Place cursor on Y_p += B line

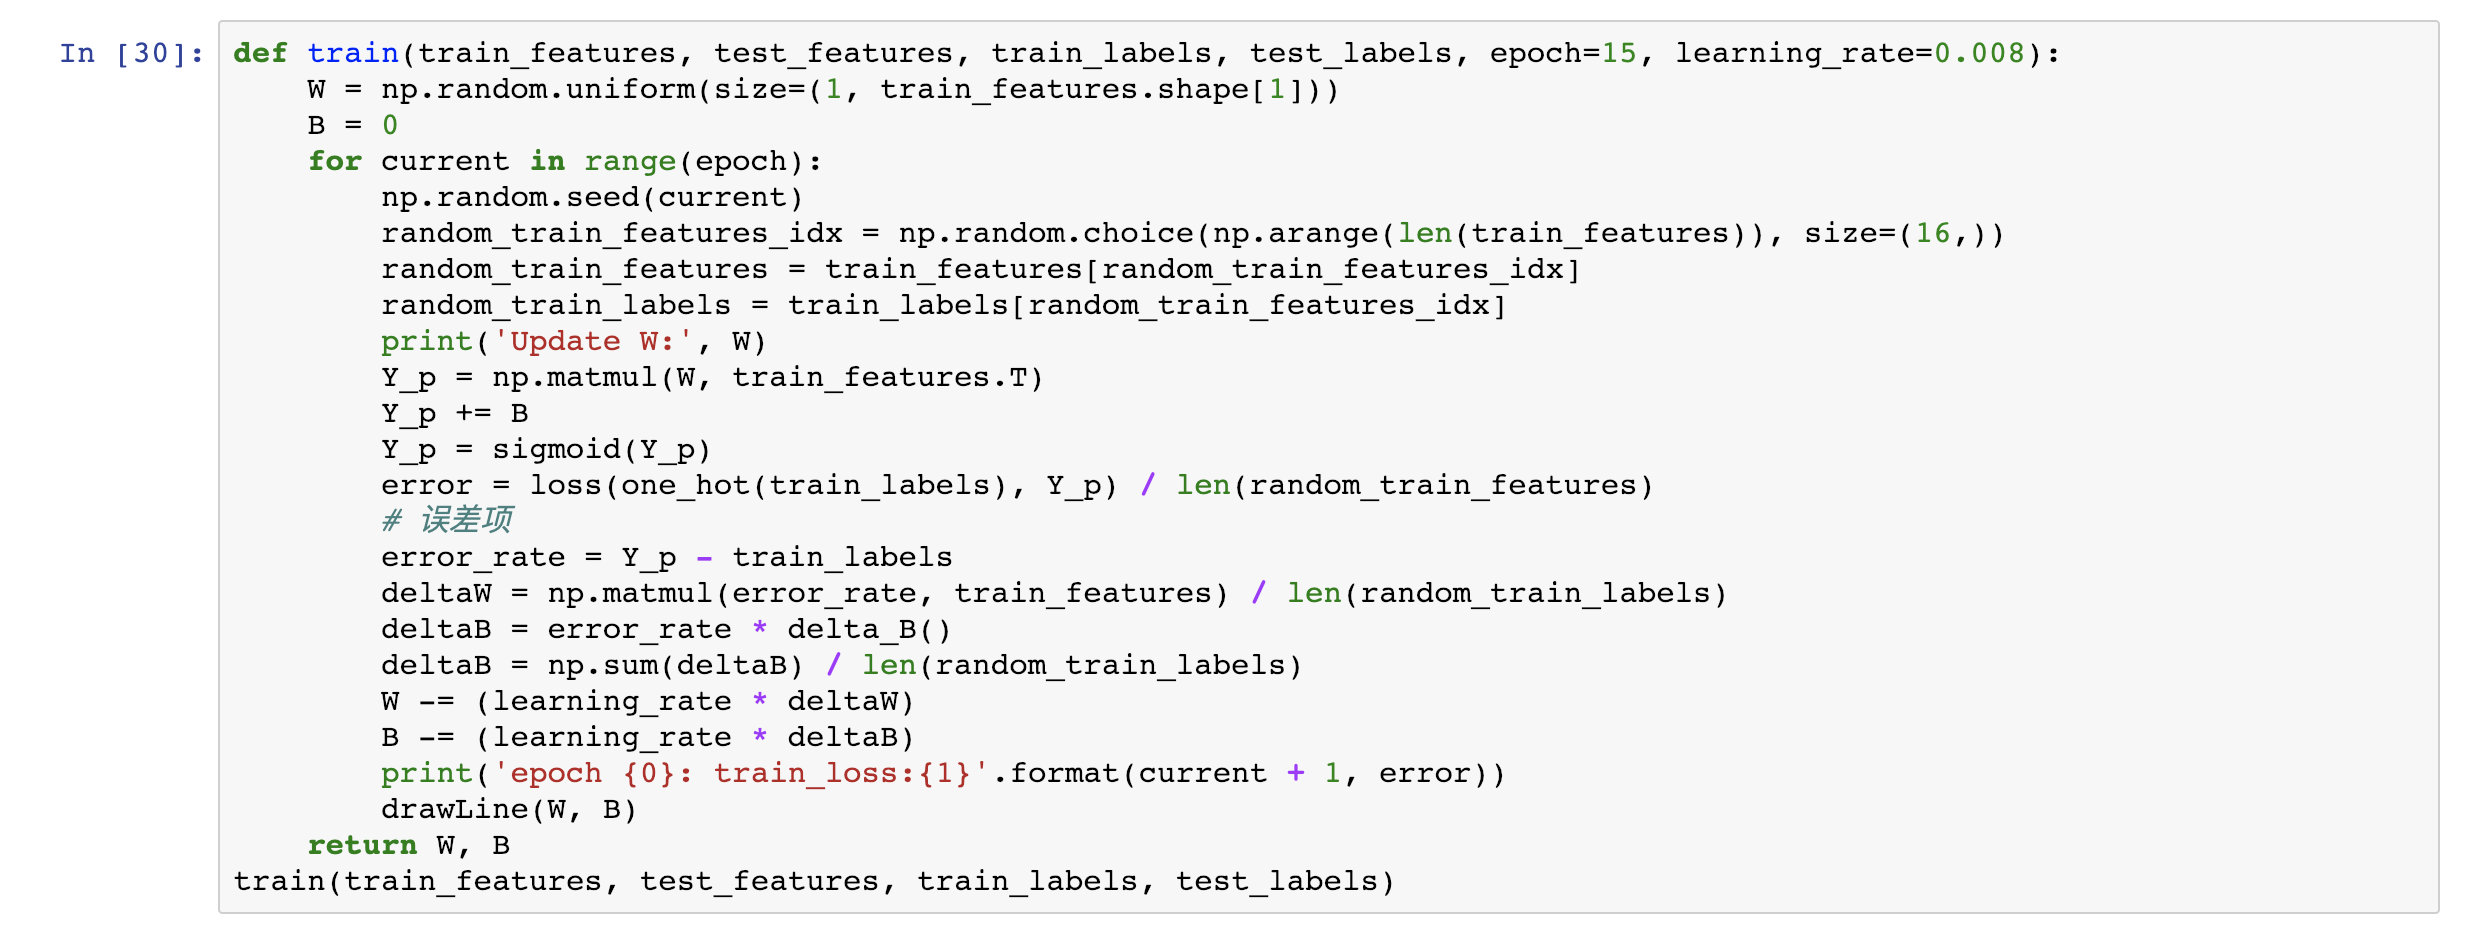click(x=454, y=413)
